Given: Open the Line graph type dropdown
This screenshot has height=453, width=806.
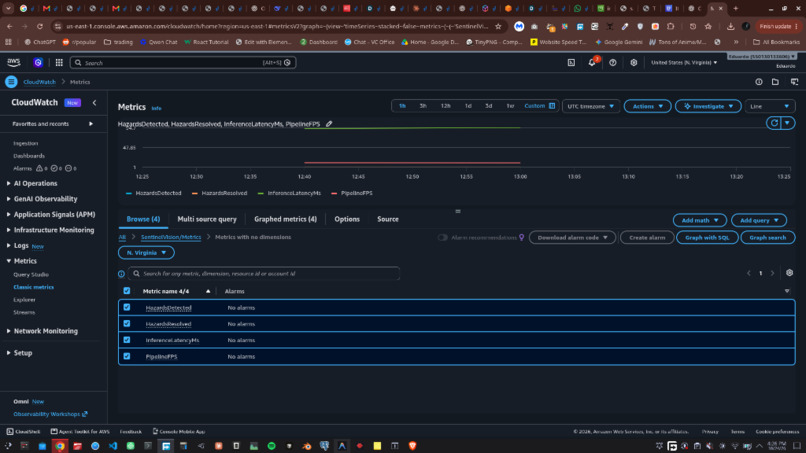Looking at the screenshot, I should 770,106.
